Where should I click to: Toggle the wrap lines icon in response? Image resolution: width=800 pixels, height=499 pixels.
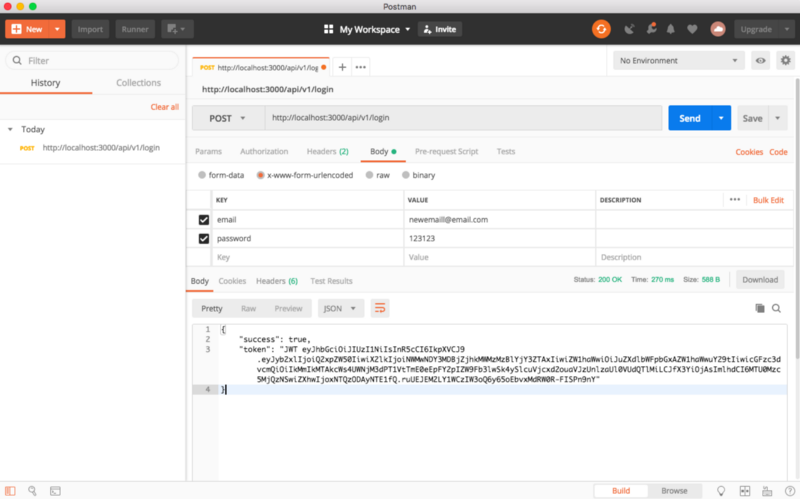pyautogui.click(x=380, y=309)
